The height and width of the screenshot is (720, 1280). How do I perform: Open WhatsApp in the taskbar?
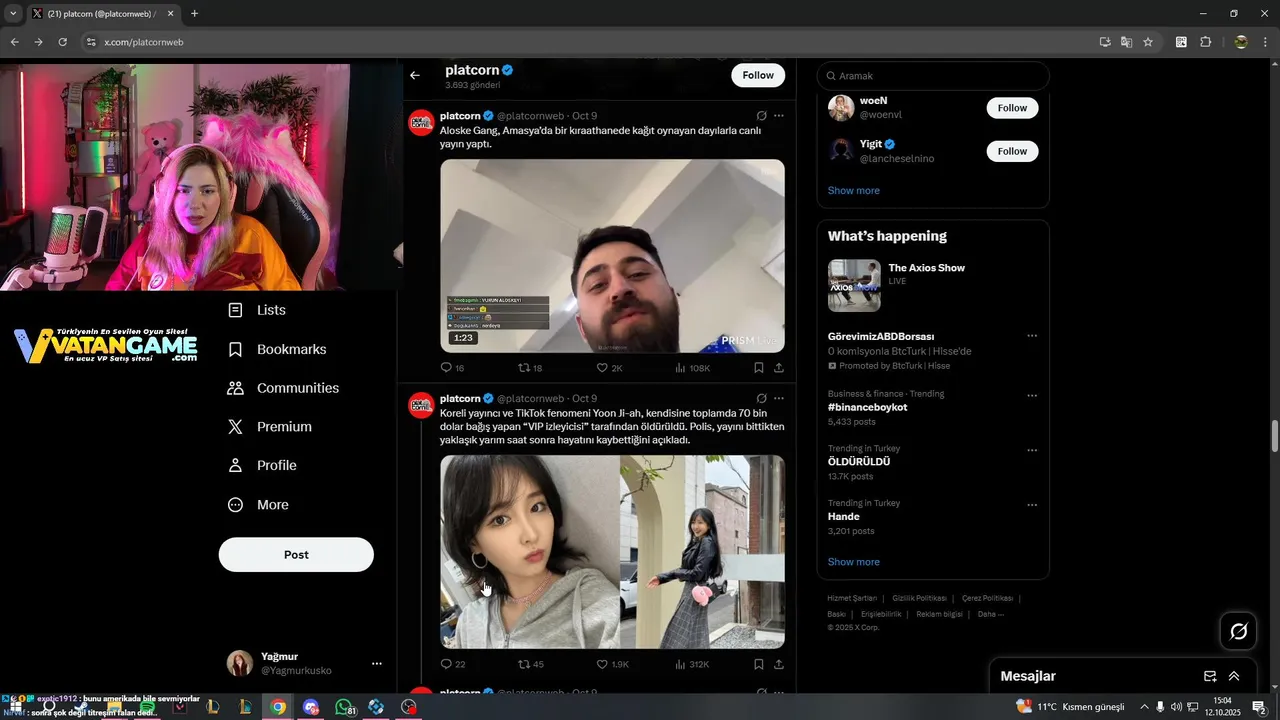[343, 707]
